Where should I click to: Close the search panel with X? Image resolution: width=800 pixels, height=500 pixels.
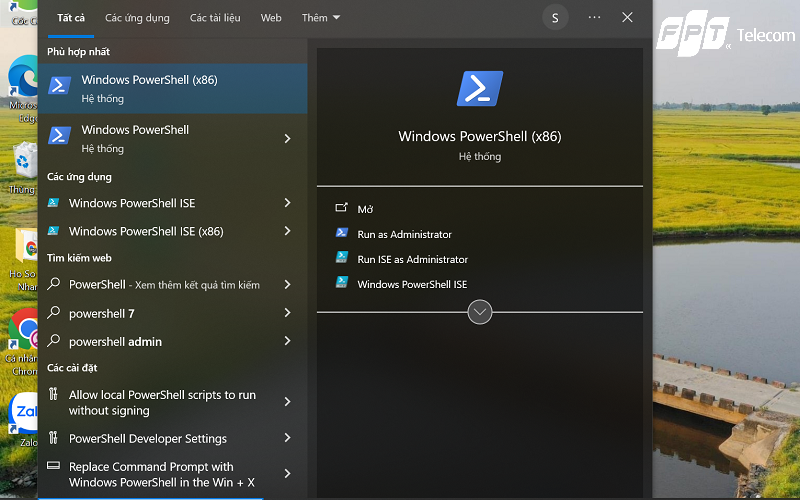[x=627, y=17]
